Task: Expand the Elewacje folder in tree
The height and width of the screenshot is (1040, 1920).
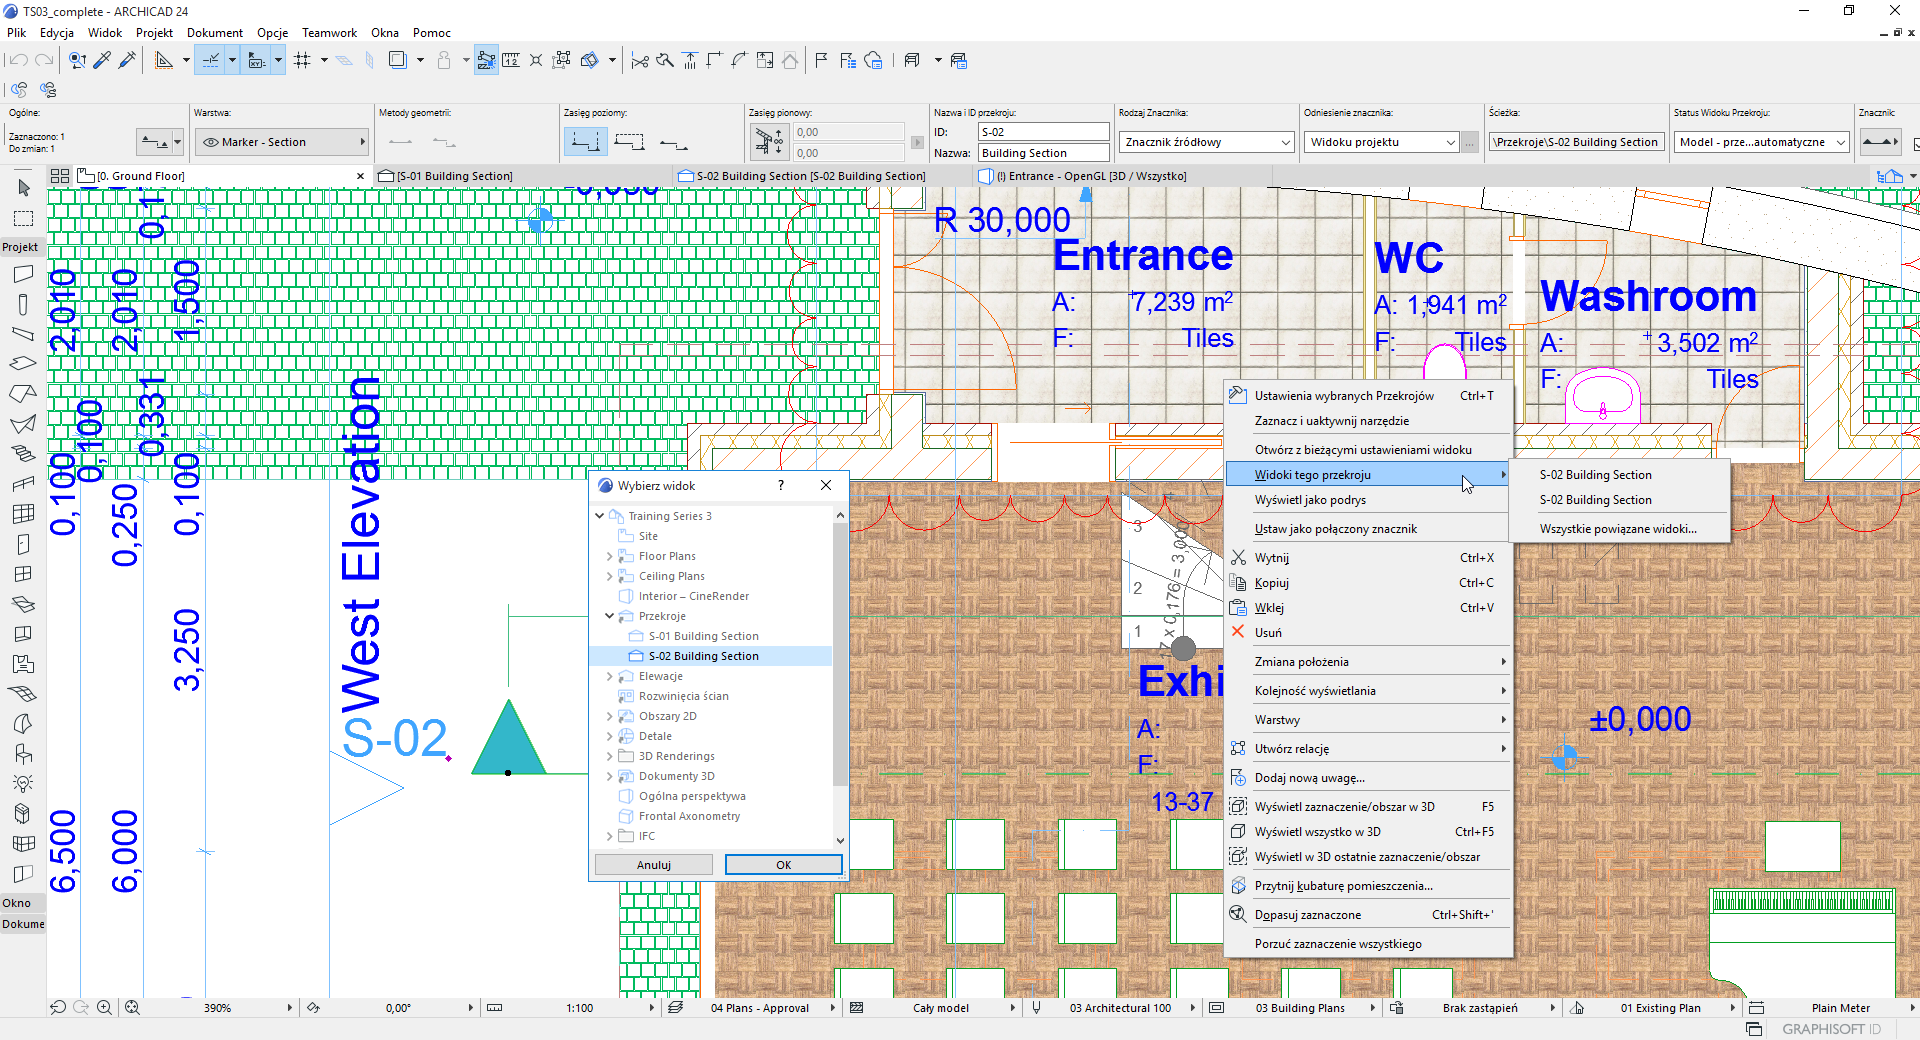Action: click(610, 676)
